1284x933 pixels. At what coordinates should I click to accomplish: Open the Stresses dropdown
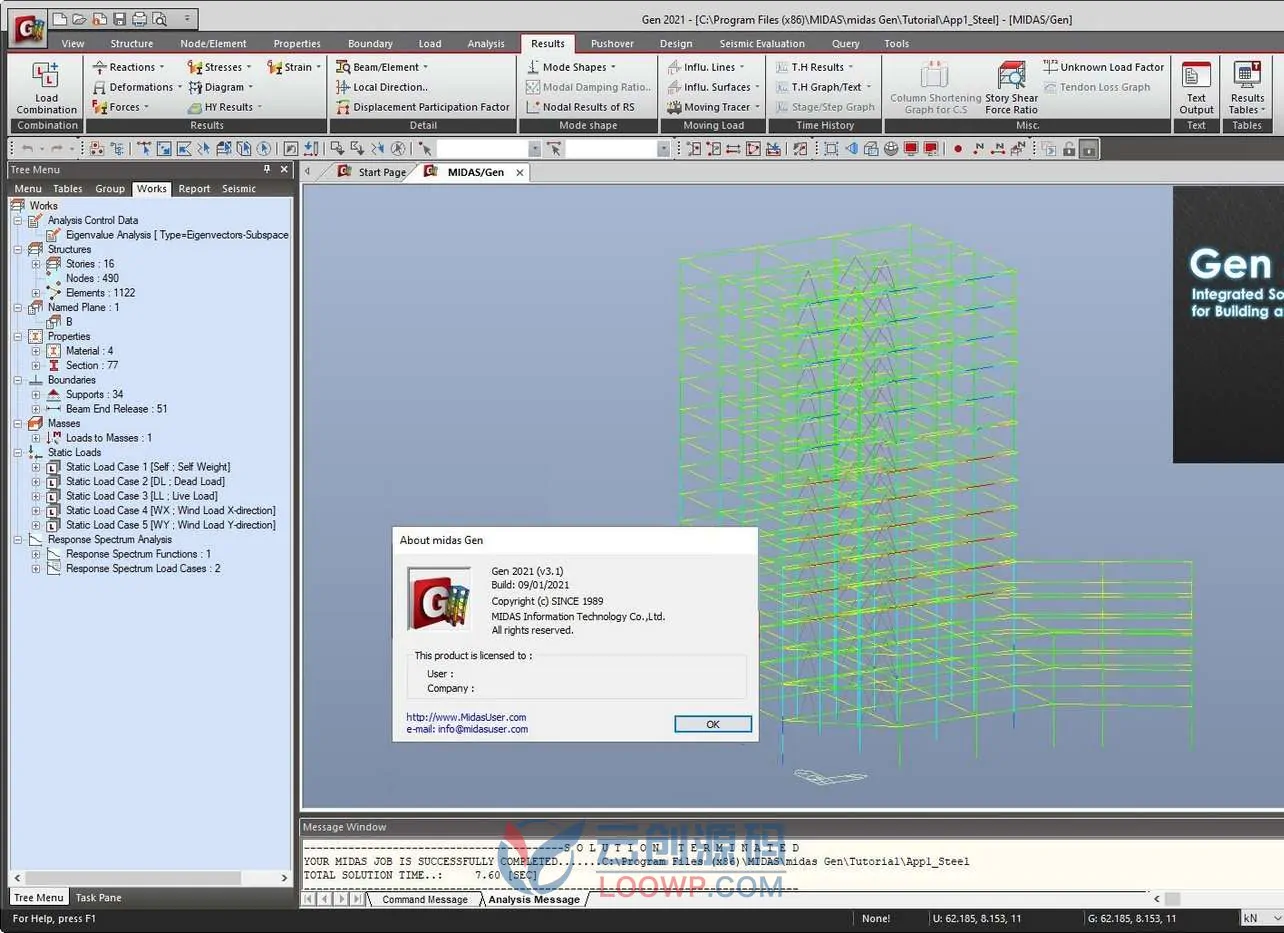click(219, 67)
